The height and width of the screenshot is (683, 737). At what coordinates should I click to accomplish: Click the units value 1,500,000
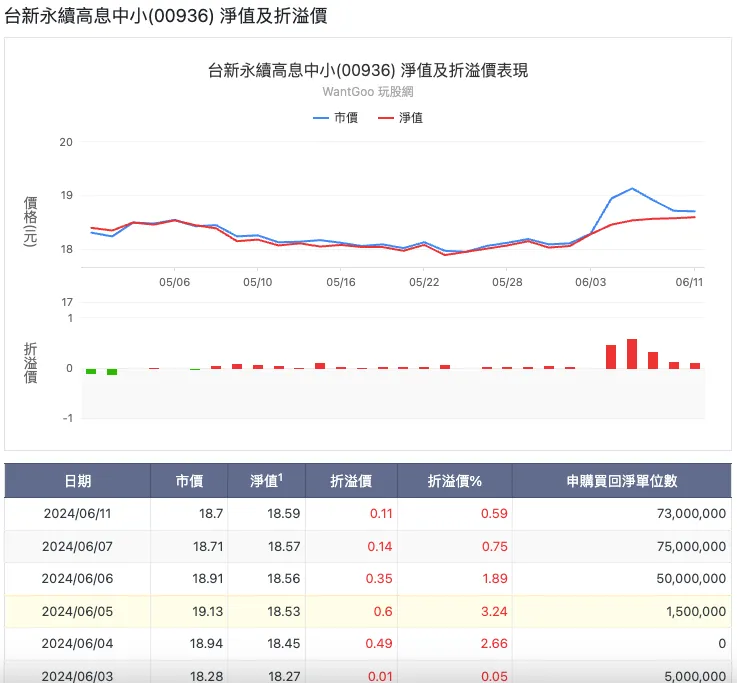(x=696, y=612)
